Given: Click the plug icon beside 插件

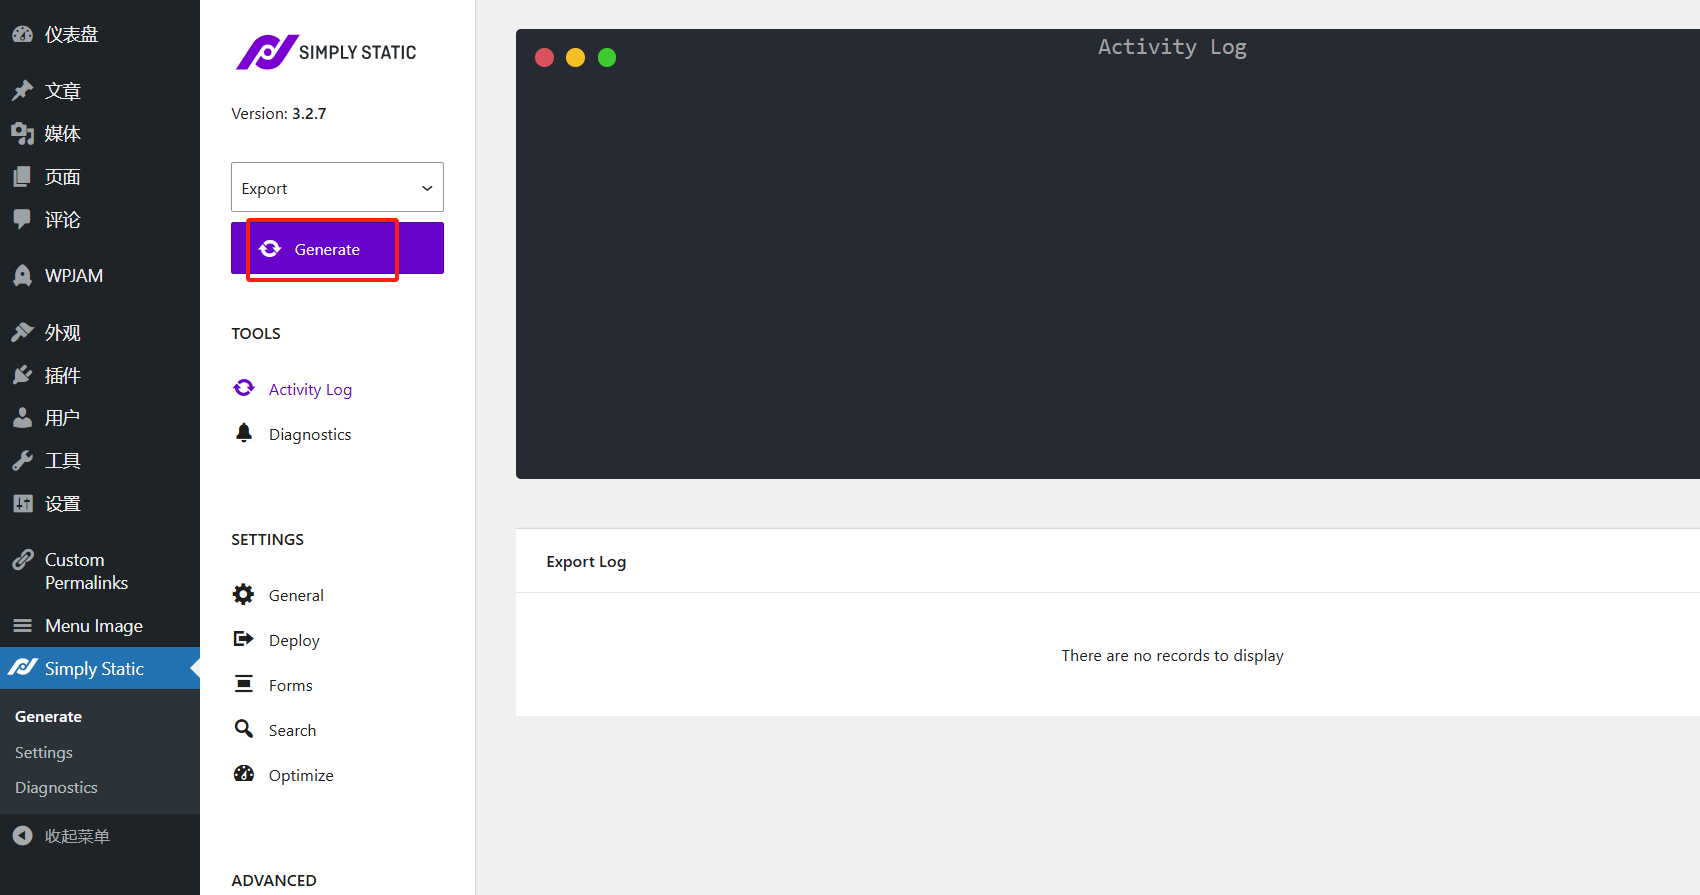Looking at the screenshot, I should click(22, 375).
